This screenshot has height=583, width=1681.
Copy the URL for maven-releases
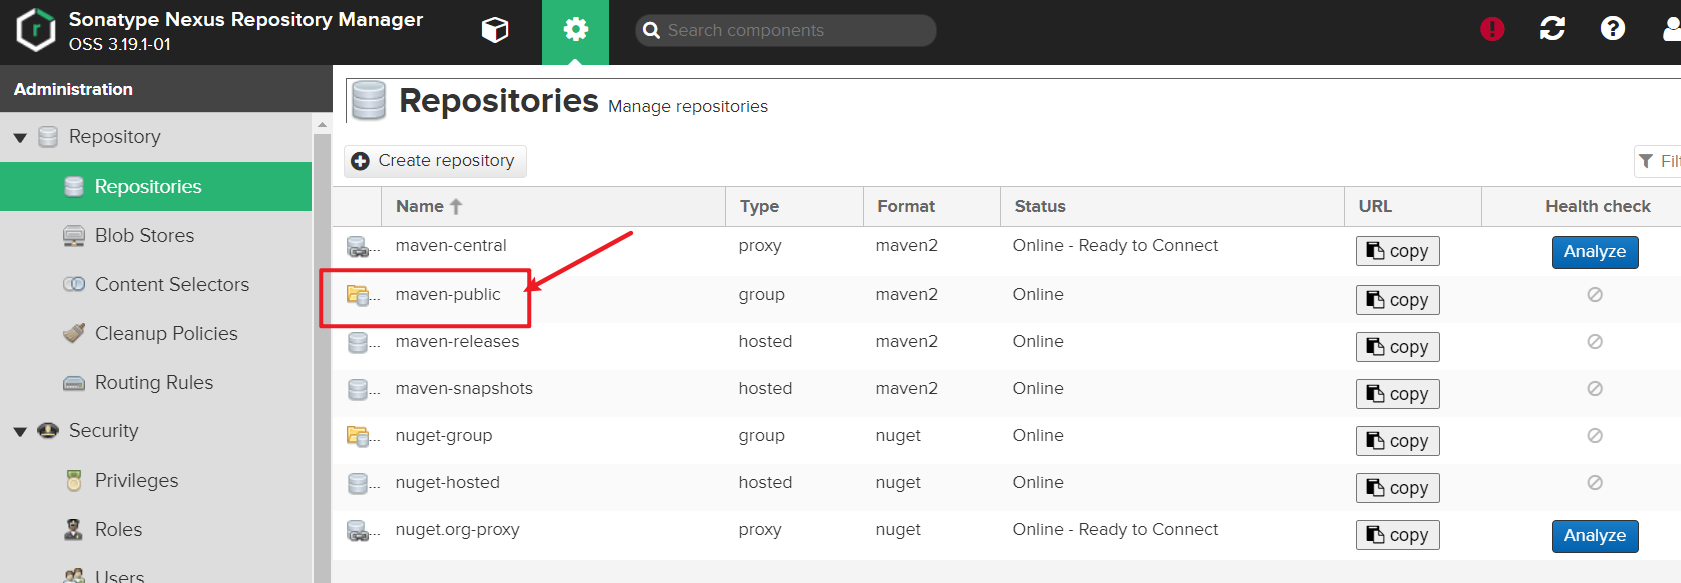click(1397, 347)
